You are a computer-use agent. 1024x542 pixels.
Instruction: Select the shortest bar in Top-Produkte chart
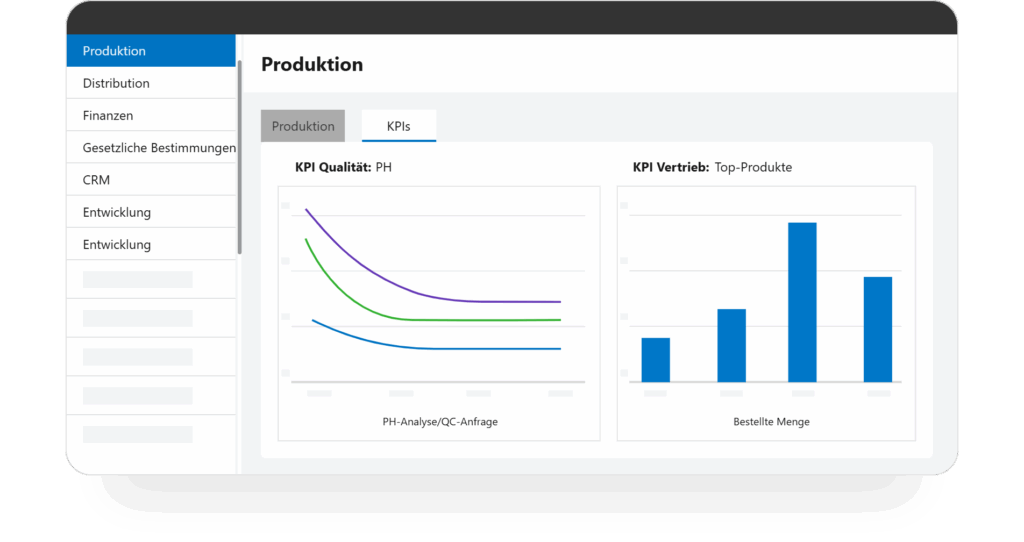click(x=655, y=360)
